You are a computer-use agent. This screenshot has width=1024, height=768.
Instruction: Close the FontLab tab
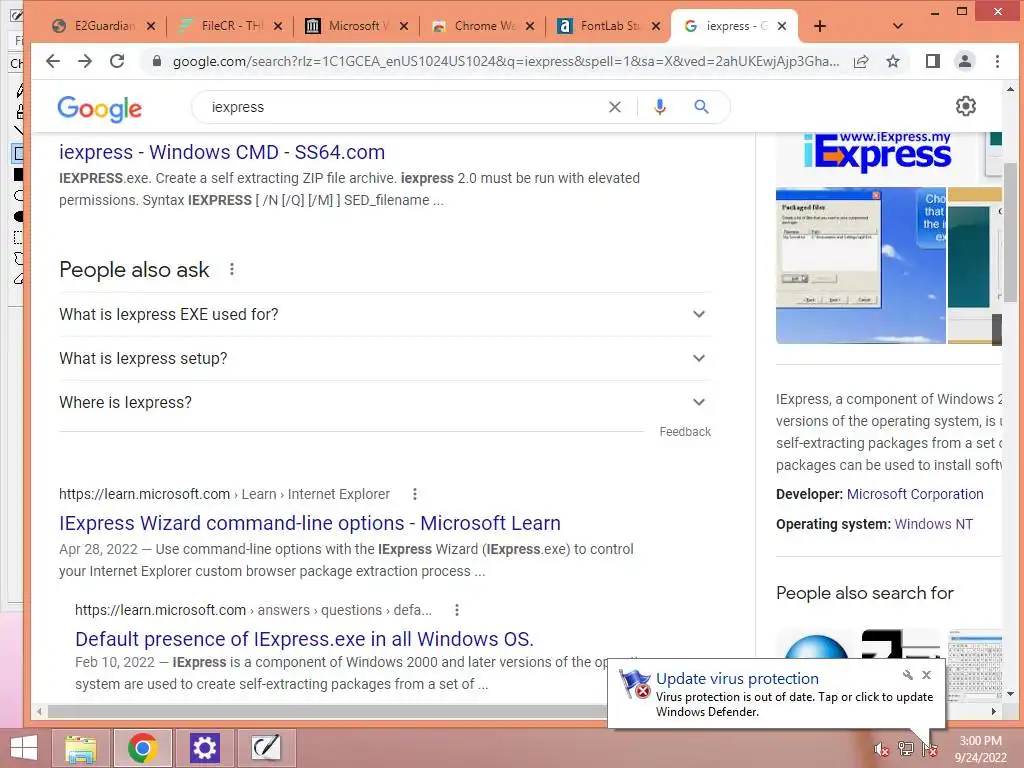(x=656, y=26)
